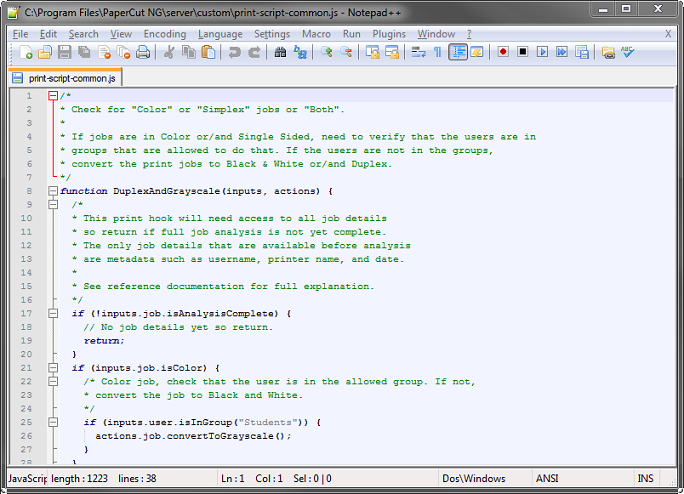The image size is (684, 494).
Task: Click the folder plugin icon before spell check
Action: click(x=608, y=52)
